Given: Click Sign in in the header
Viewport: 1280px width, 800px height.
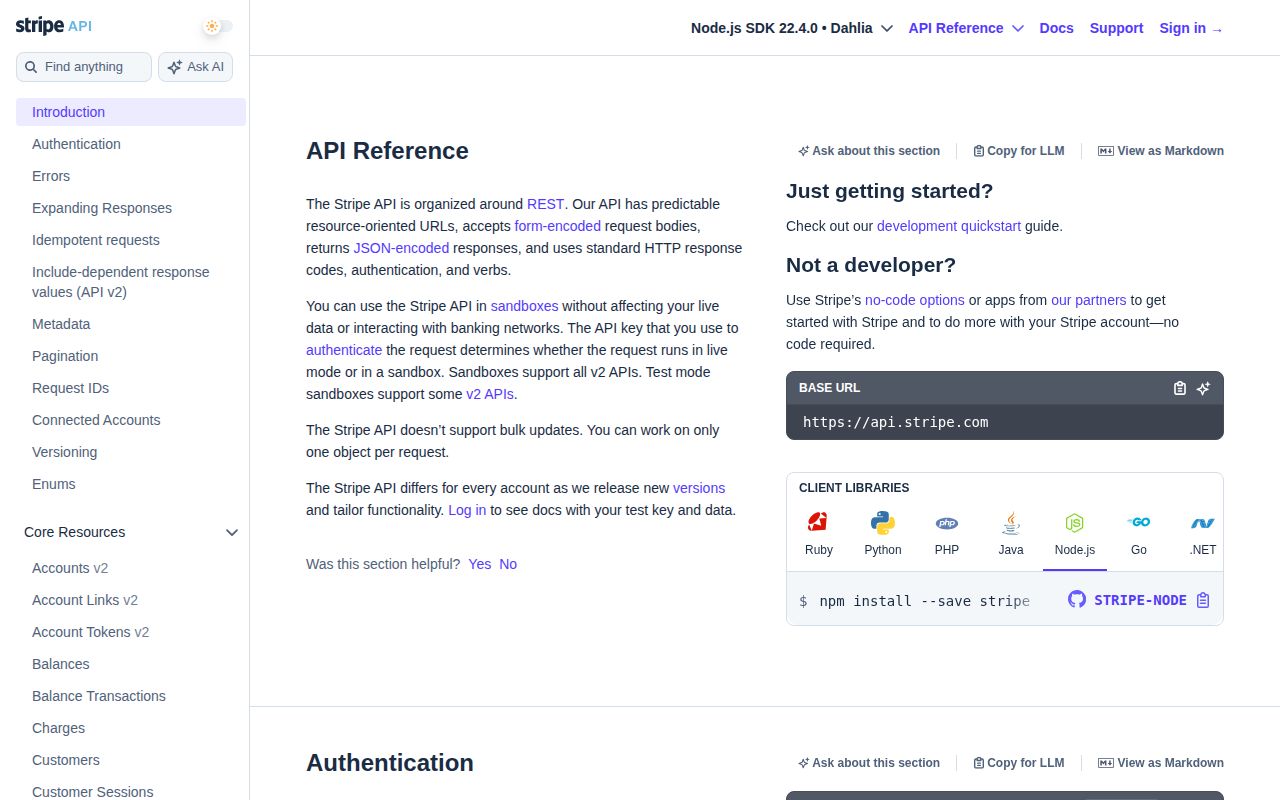Looking at the screenshot, I should pyautogui.click(x=1191, y=28).
